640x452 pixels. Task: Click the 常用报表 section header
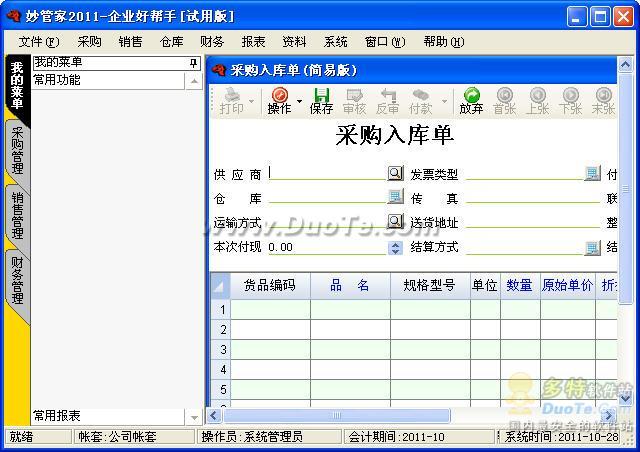(108, 416)
